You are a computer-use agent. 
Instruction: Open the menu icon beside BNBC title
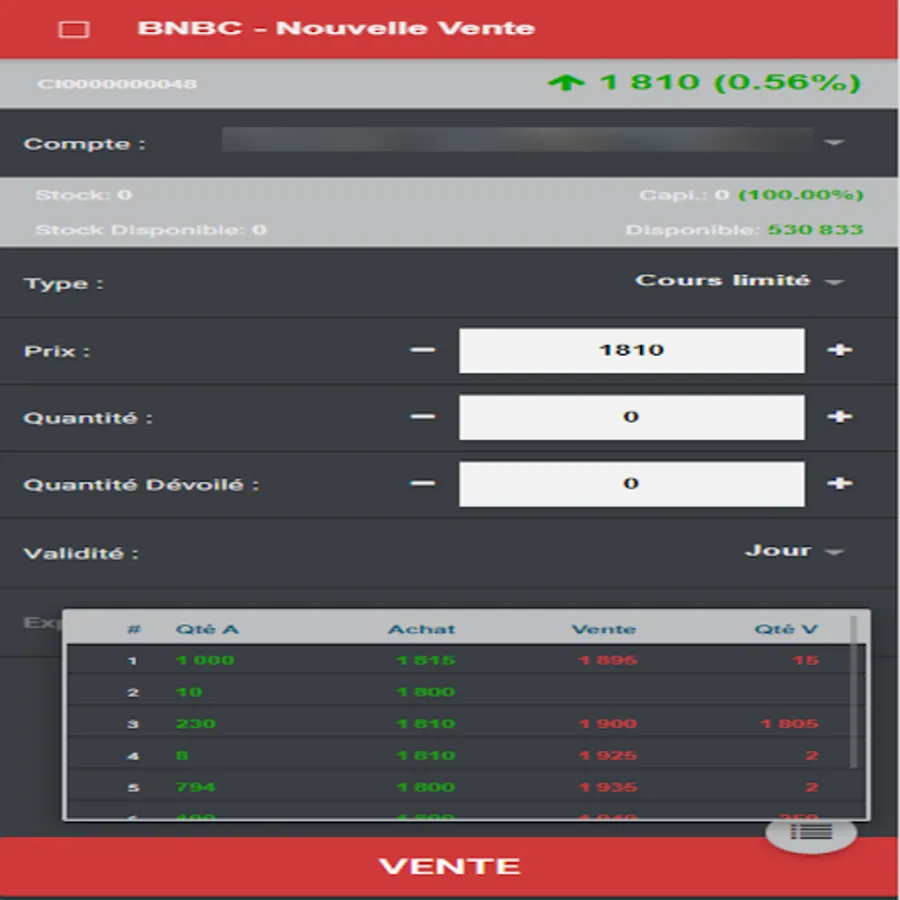click(74, 29)
